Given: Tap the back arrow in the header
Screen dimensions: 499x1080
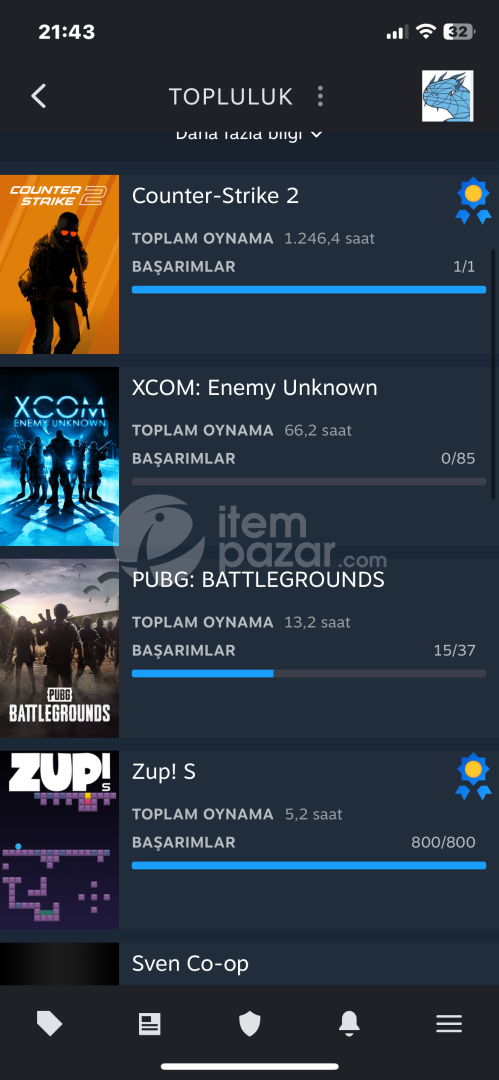Looking at the screenshot, I should pos(39,96).
